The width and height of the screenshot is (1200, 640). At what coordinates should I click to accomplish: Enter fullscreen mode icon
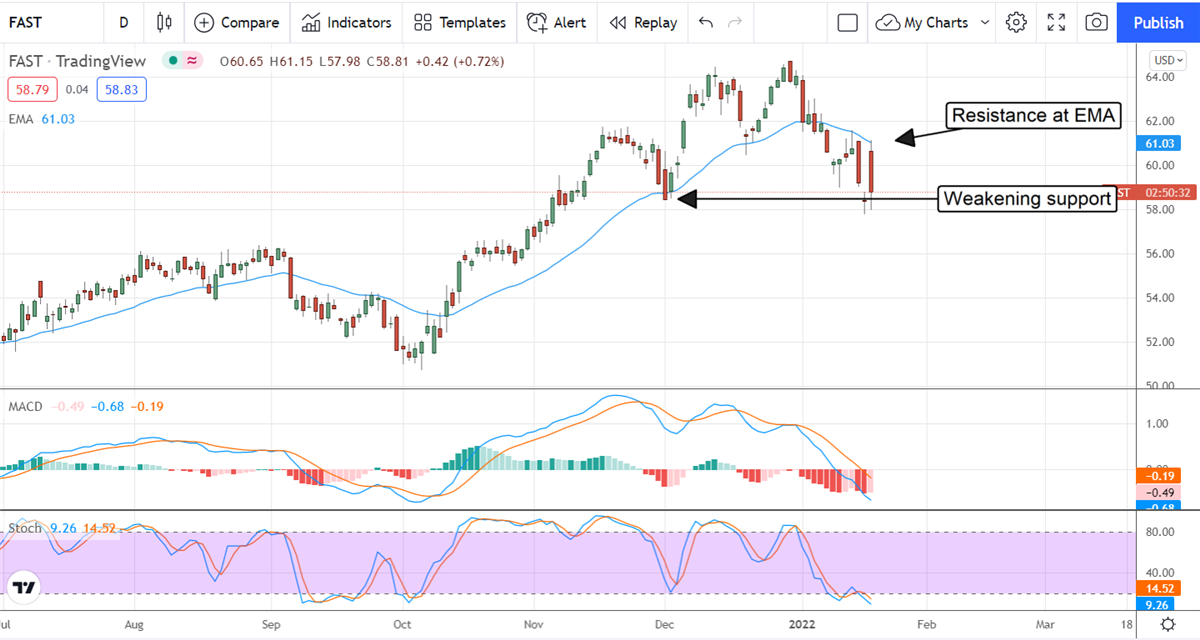point(1056,22)
